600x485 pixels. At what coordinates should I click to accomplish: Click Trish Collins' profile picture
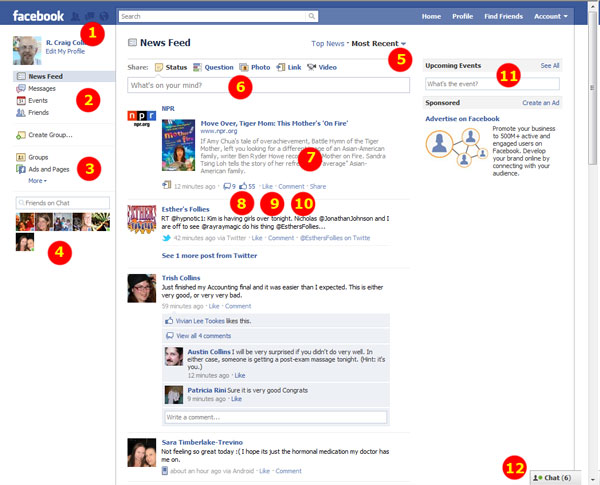coord(142,288)
